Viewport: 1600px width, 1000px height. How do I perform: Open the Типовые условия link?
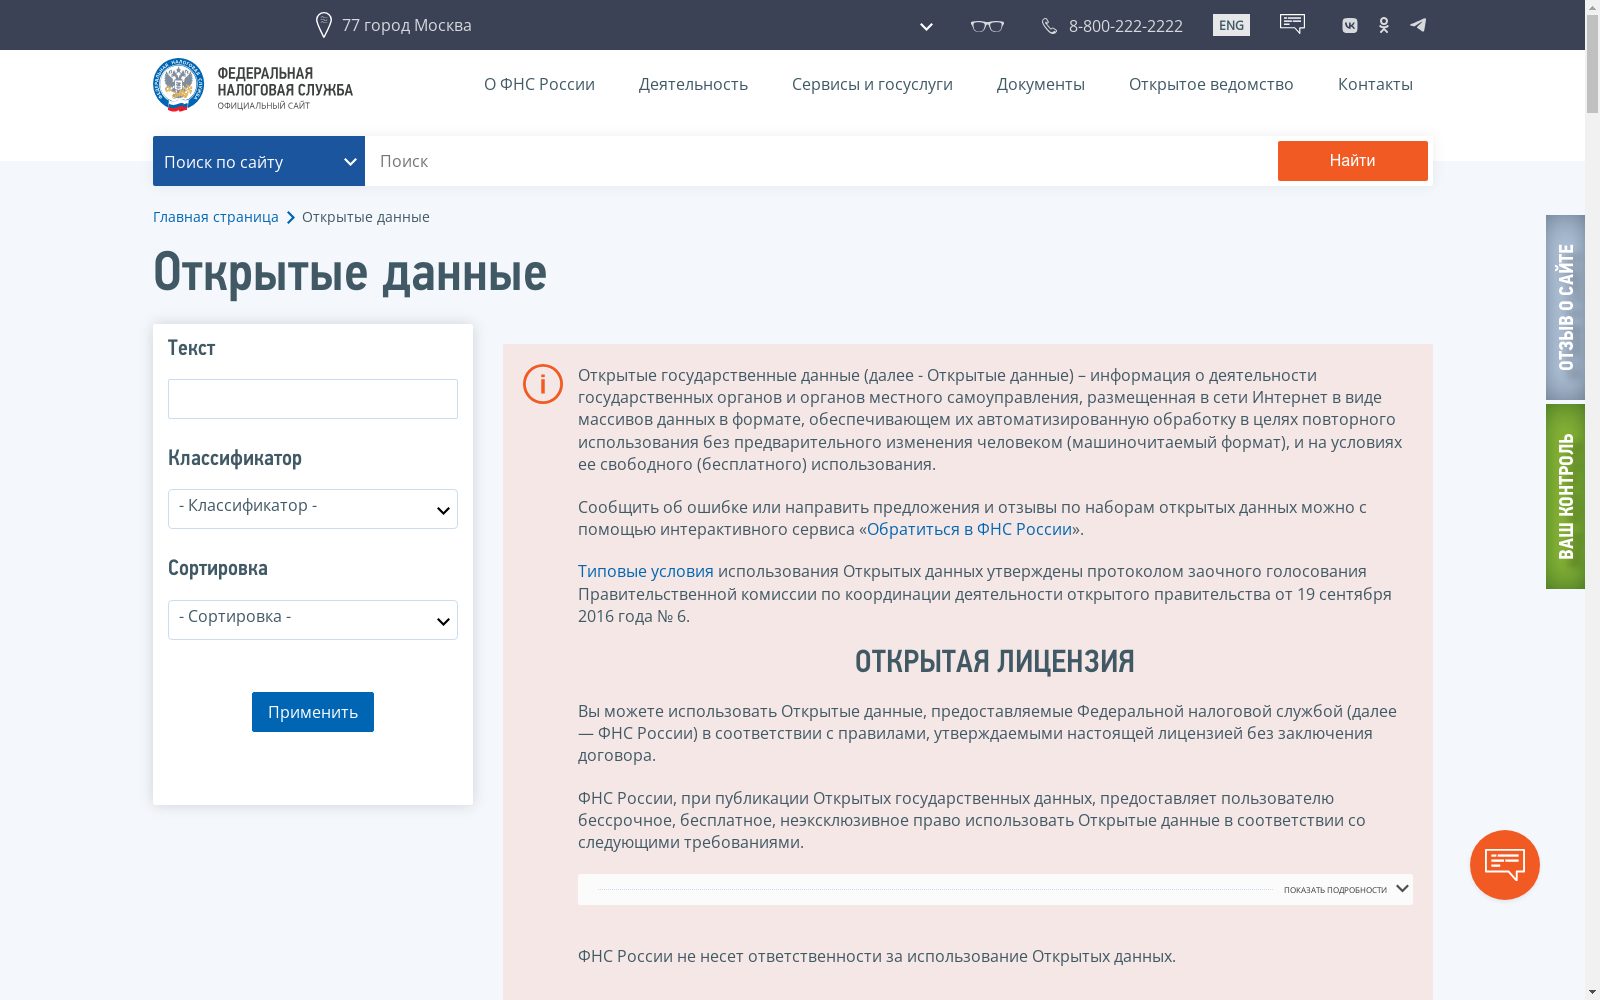tap(646, 571)
